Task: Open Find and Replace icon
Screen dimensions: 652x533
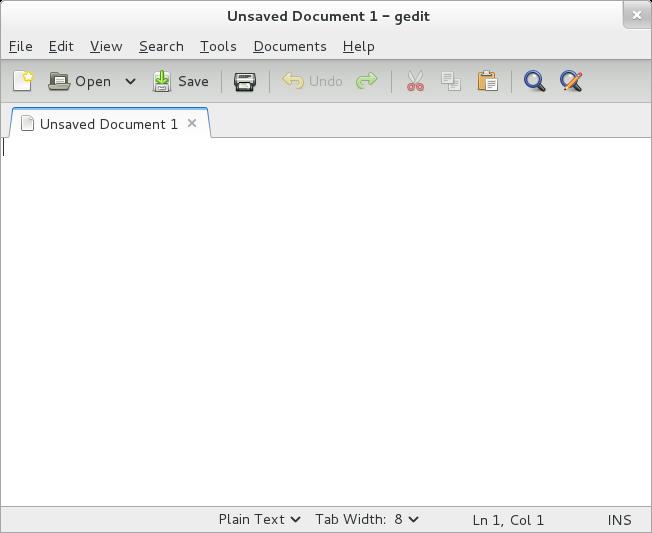Action: point(571,81)
